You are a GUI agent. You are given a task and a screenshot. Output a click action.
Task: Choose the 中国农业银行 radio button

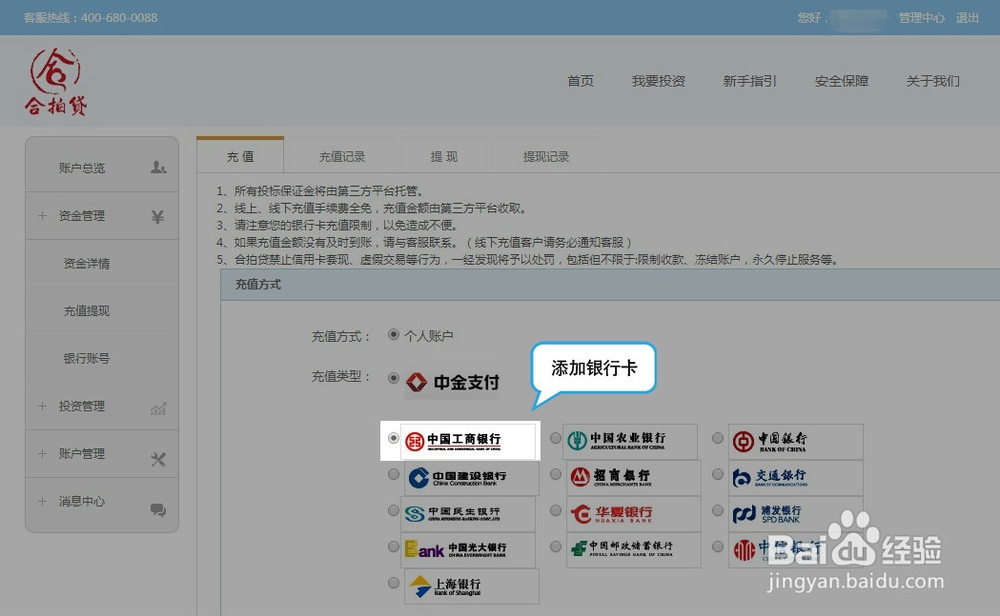(x=555, y=438)
